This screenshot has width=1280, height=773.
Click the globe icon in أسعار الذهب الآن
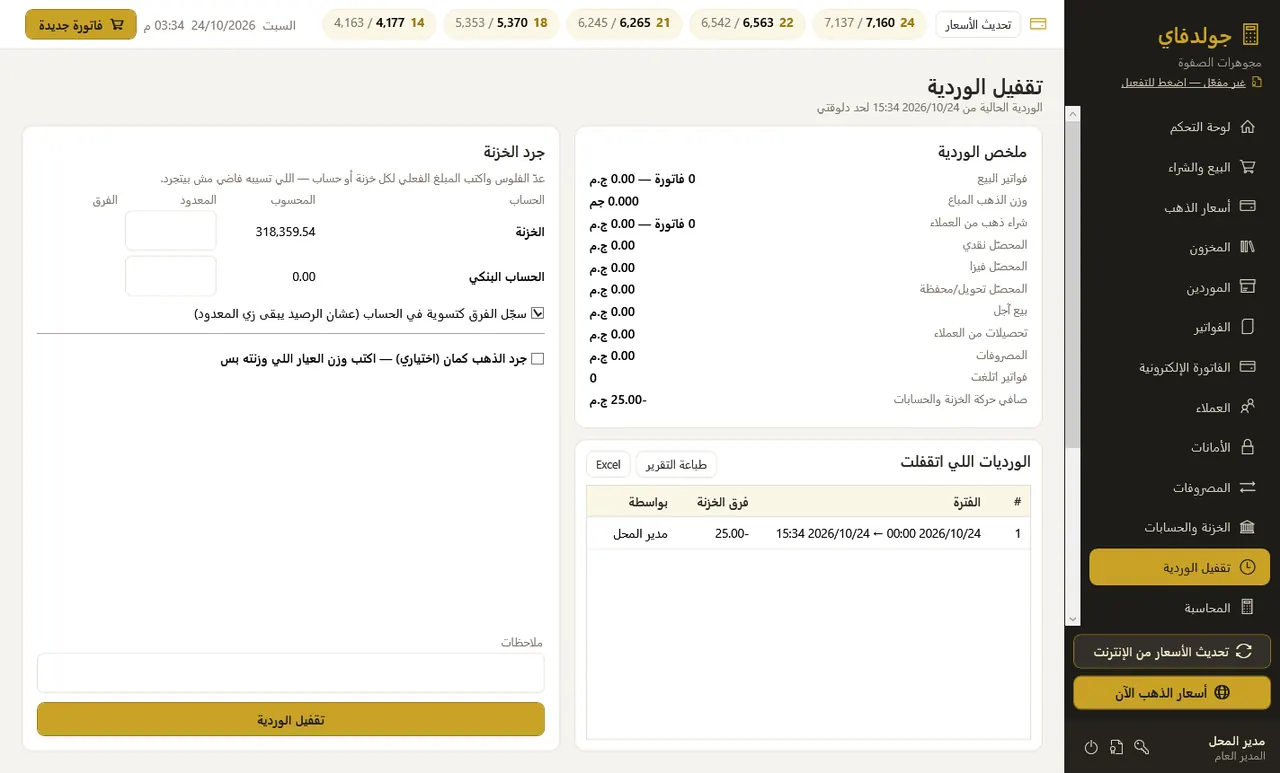[1221, 692]
